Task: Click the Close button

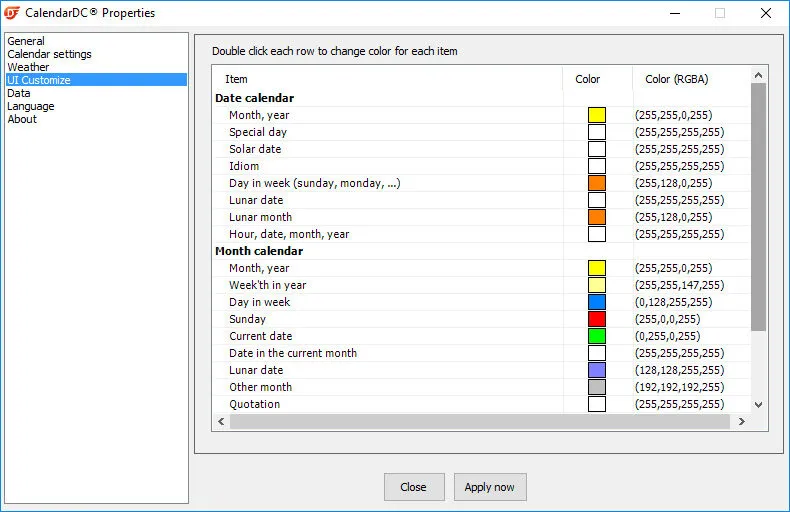Action: click(413, 487)
